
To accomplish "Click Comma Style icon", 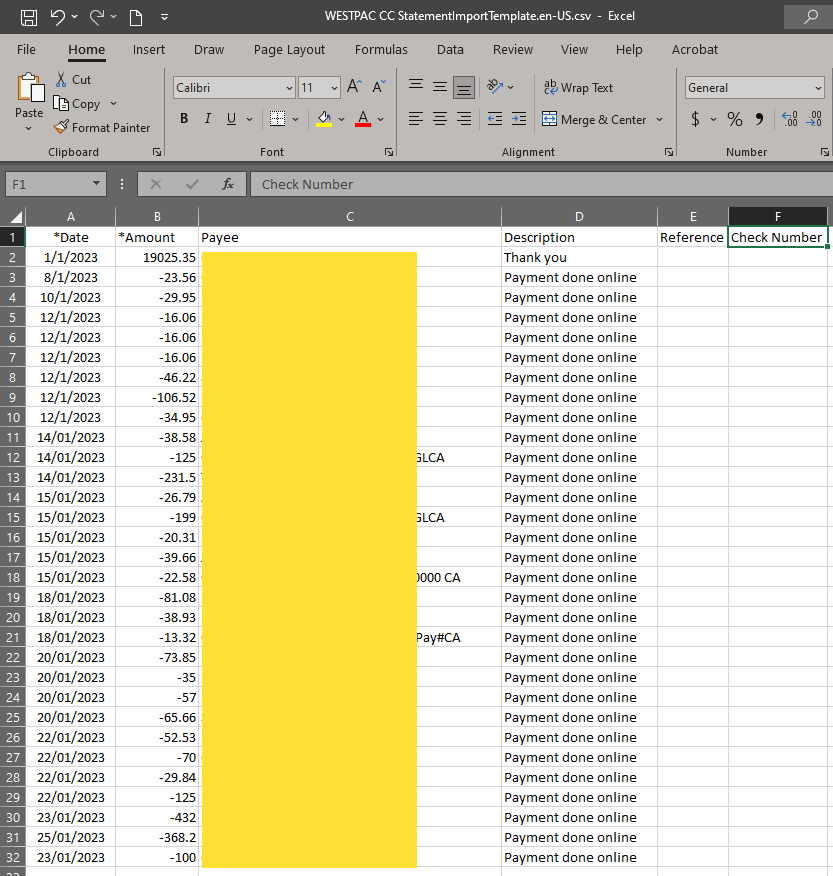I will click(759, 119).
